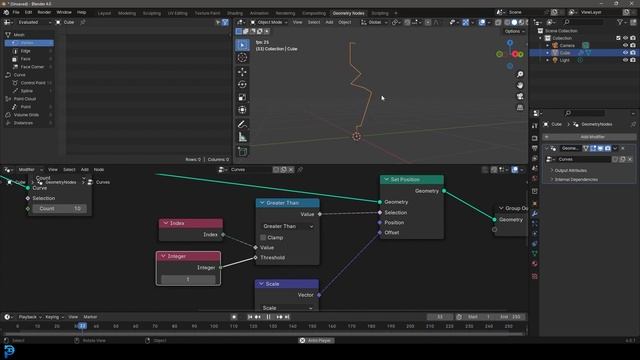Click the viewport pan hand icon
The height and width of the screenshot is (360, 640).
click(x=520, y=85)
